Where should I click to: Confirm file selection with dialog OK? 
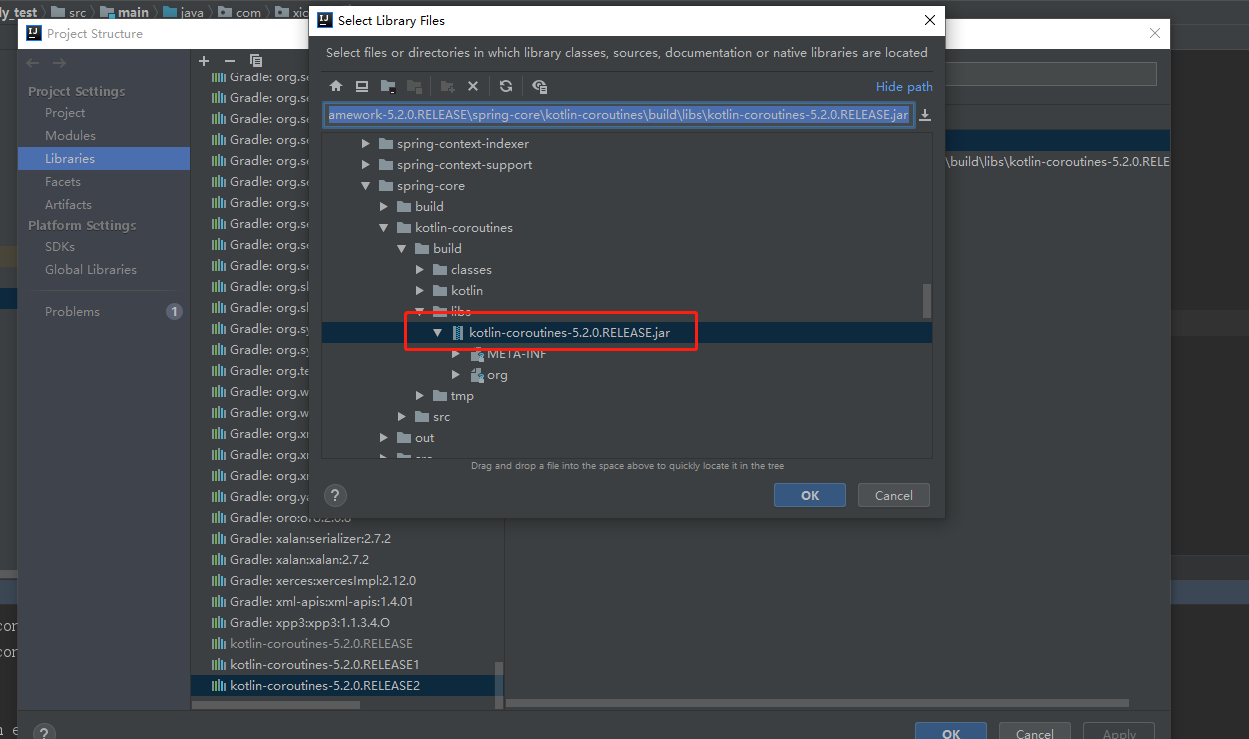click(x=810, y=495)
